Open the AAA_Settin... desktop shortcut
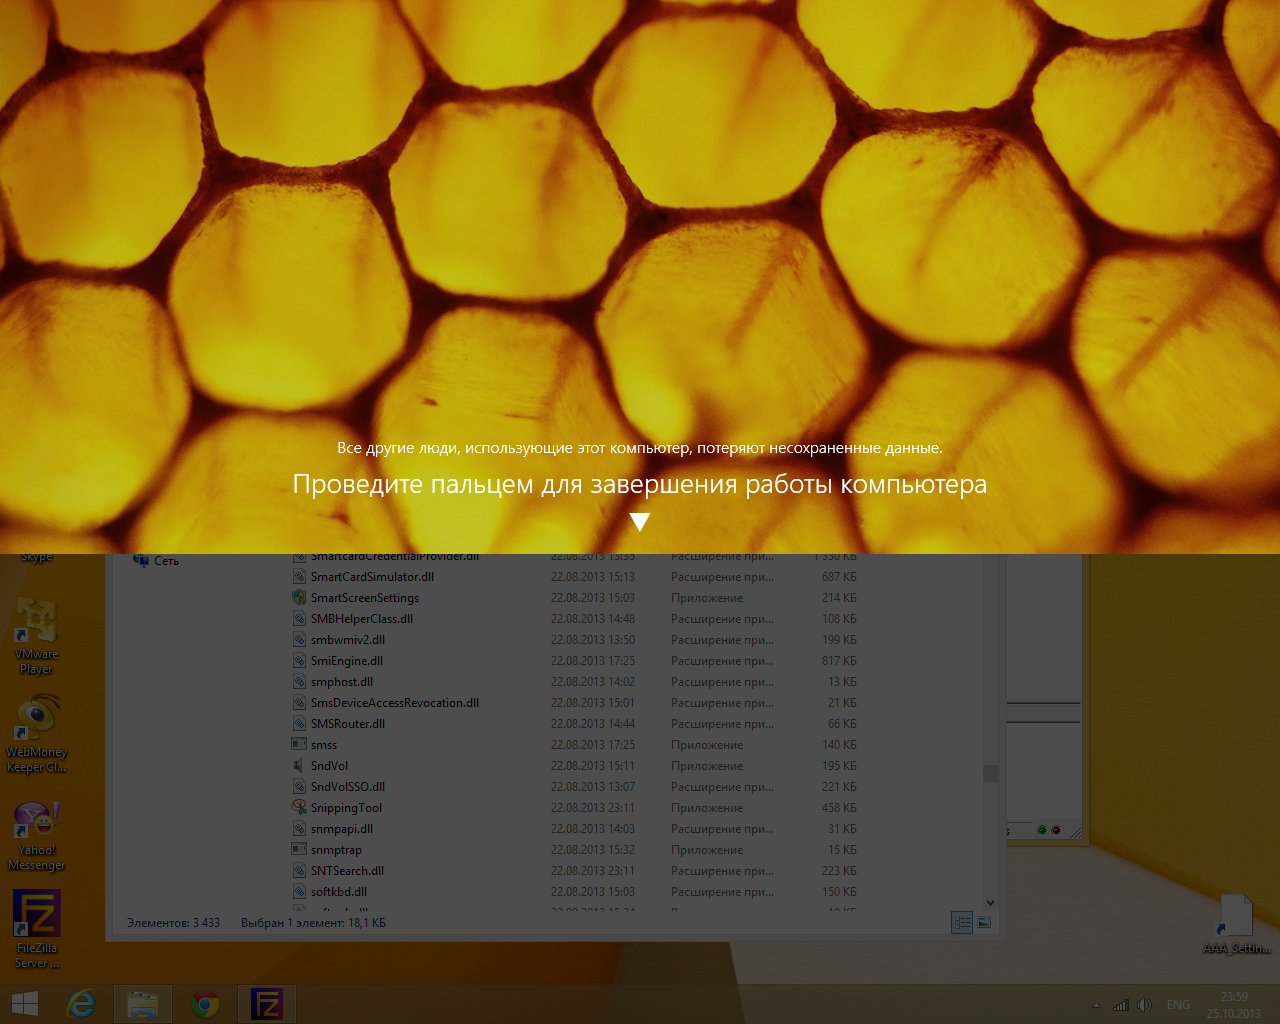1280x1024 pixels. (x=1236, y=918)
